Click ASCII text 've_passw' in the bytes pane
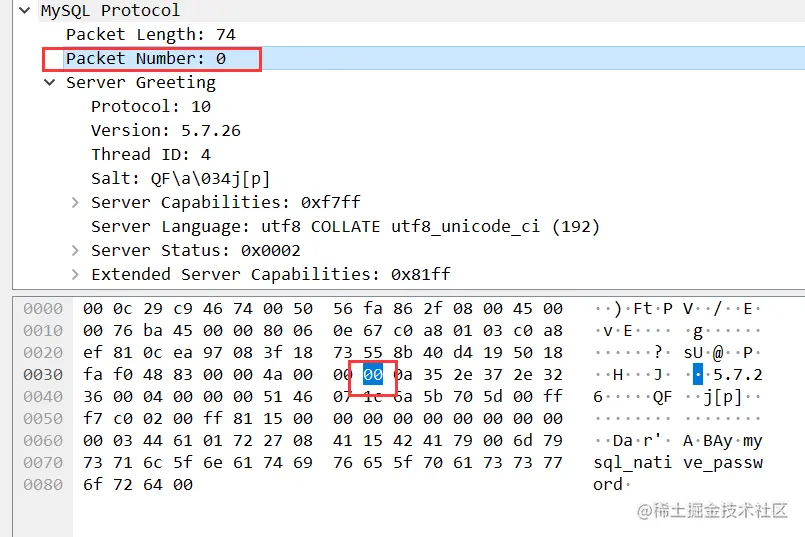Screen dimensions: 805x537 point(723,463)
